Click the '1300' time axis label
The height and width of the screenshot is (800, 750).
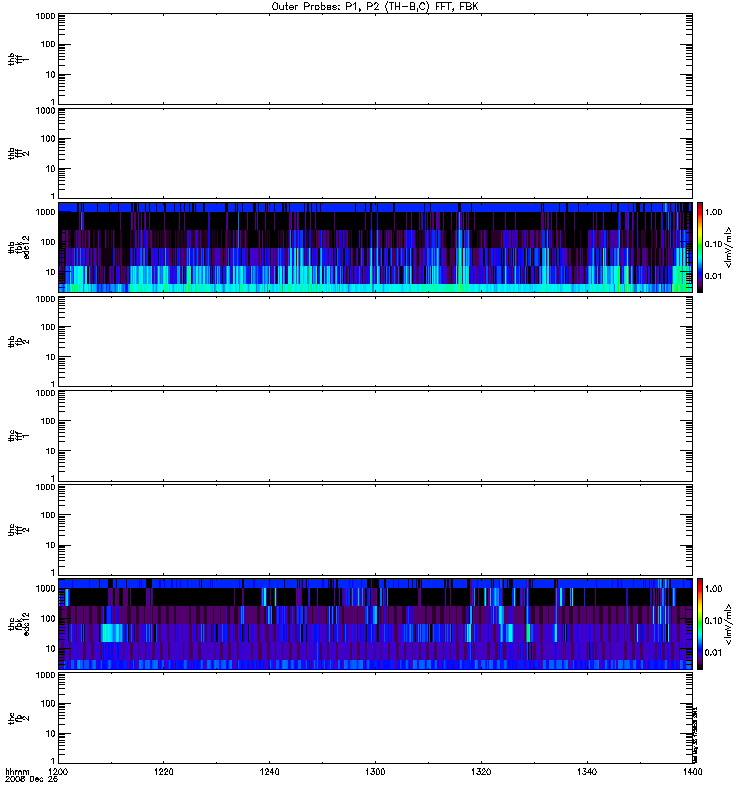[375, 772]
